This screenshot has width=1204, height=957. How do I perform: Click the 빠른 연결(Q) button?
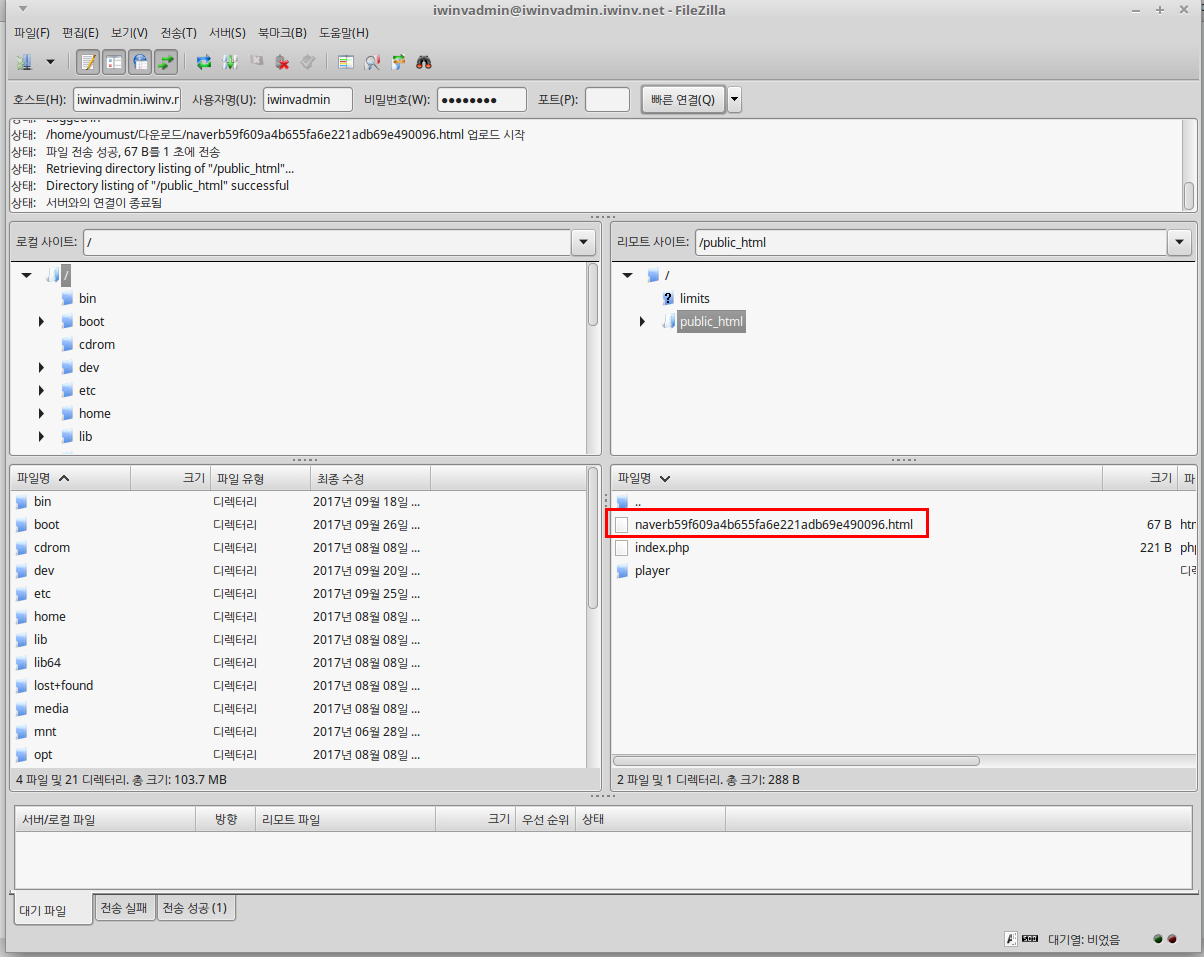(683, 99)
